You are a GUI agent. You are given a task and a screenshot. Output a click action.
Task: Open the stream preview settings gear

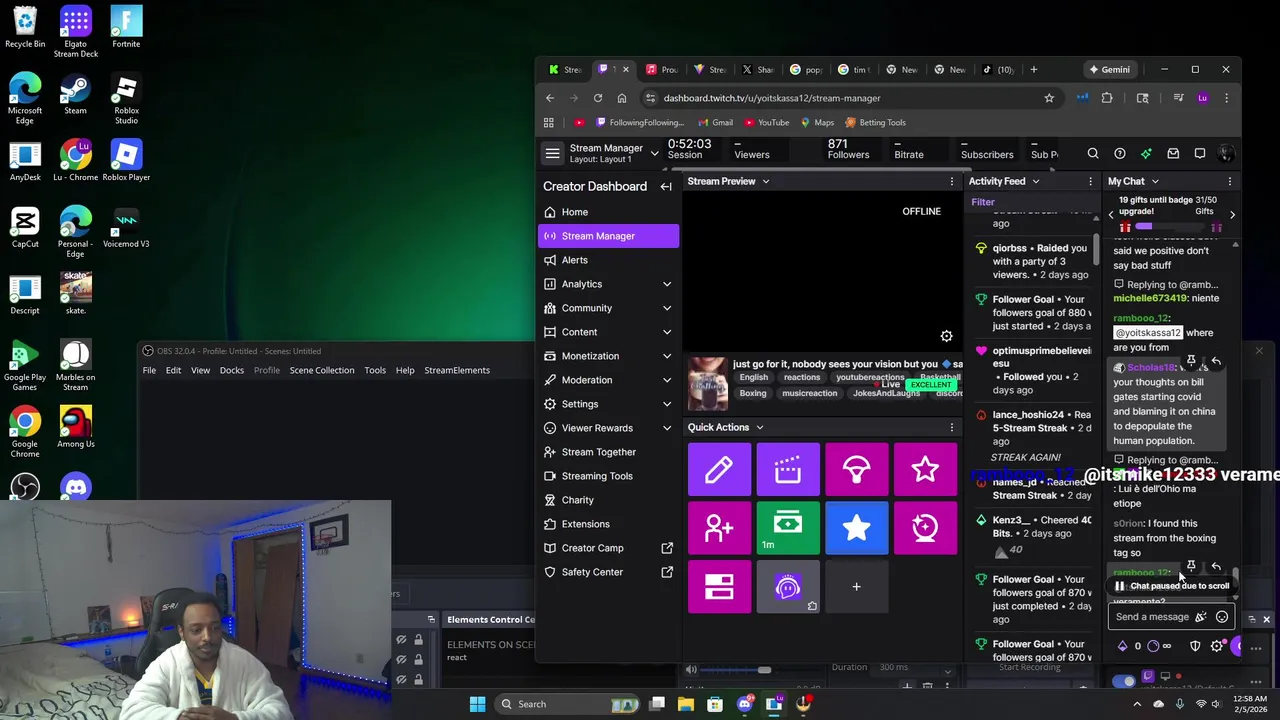coord(946,336)
